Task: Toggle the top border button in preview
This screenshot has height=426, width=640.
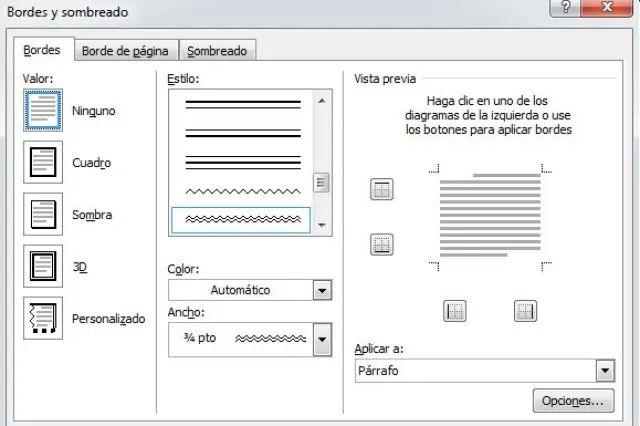Action: [381, 189]
